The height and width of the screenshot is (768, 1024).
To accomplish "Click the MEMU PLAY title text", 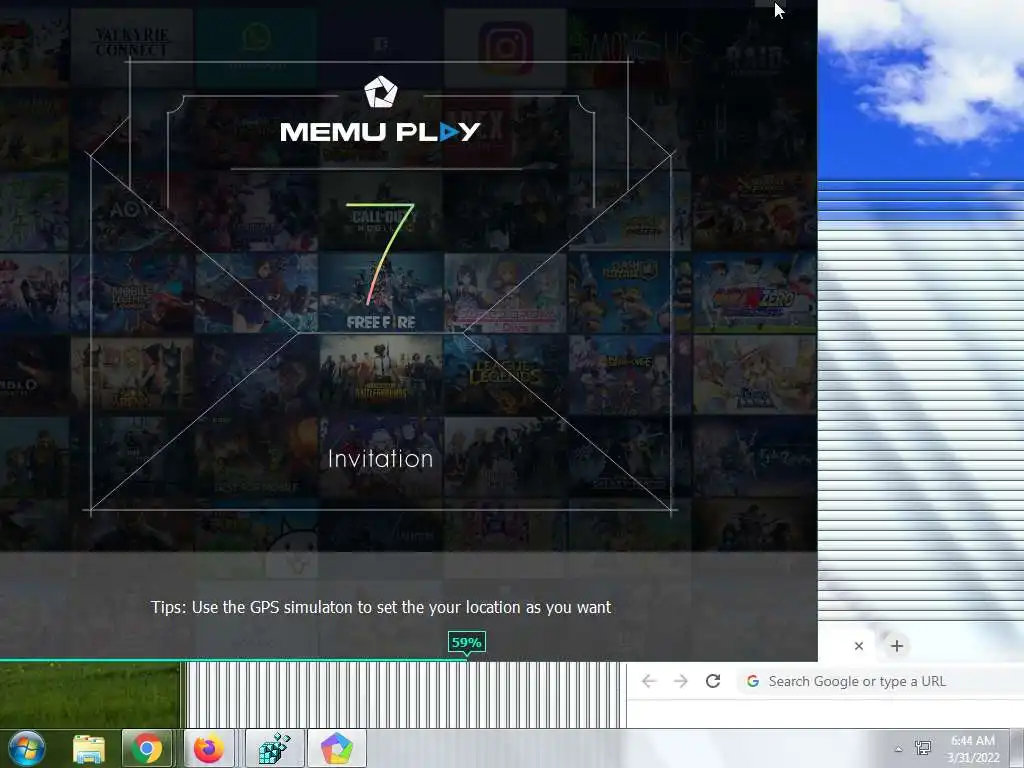I will click(x=380, y=132).
